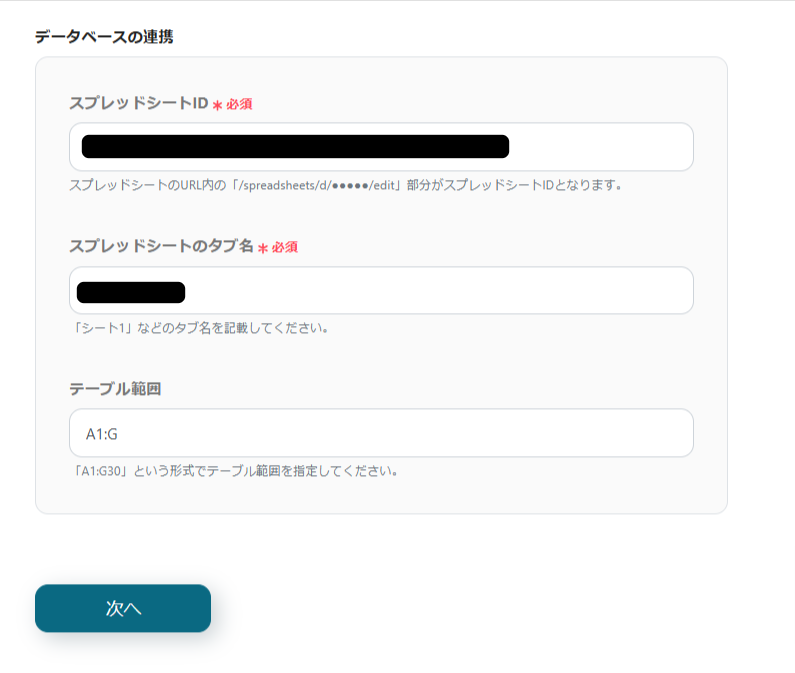Click the スプレッドシートID field label
Image resolution: width=795 pixels, height=673 pixels.
coord(138,103)
